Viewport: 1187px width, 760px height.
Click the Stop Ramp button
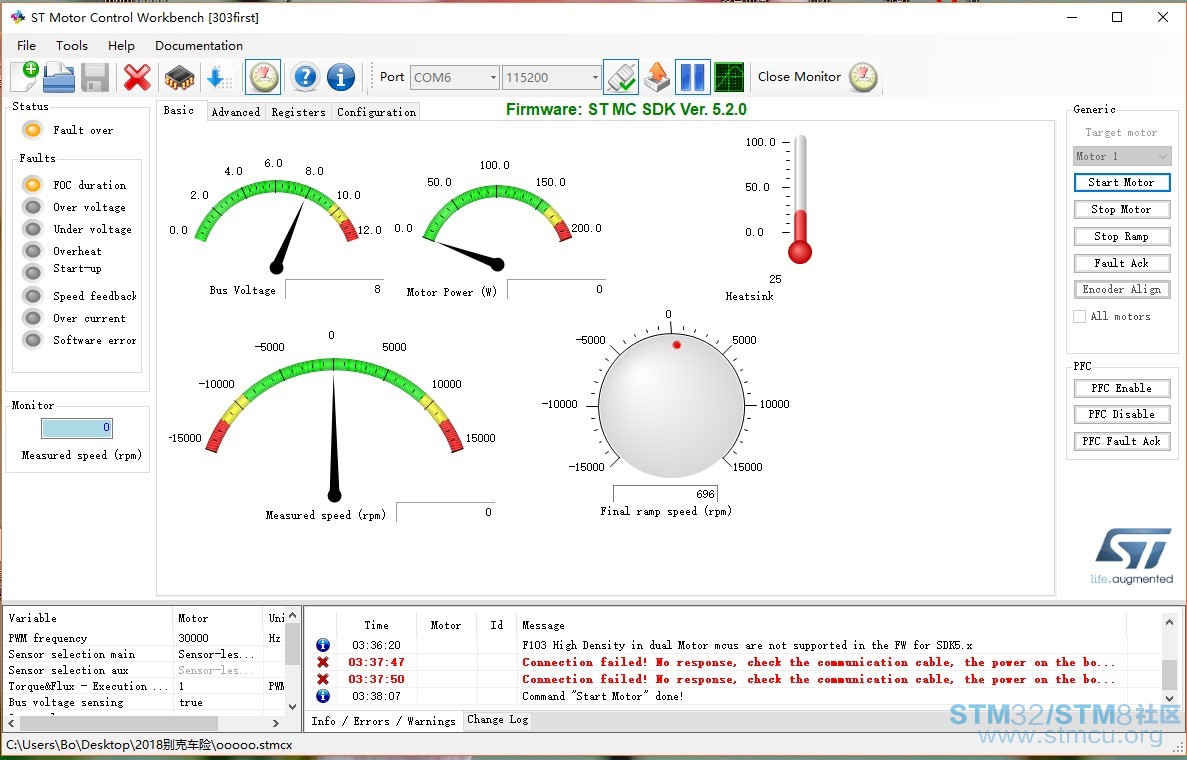(x=1121, y=237)
